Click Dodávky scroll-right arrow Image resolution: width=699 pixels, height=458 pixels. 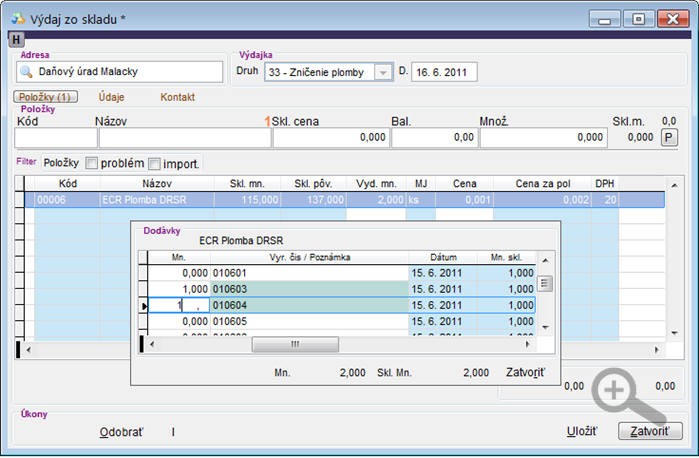coord(528,344)
